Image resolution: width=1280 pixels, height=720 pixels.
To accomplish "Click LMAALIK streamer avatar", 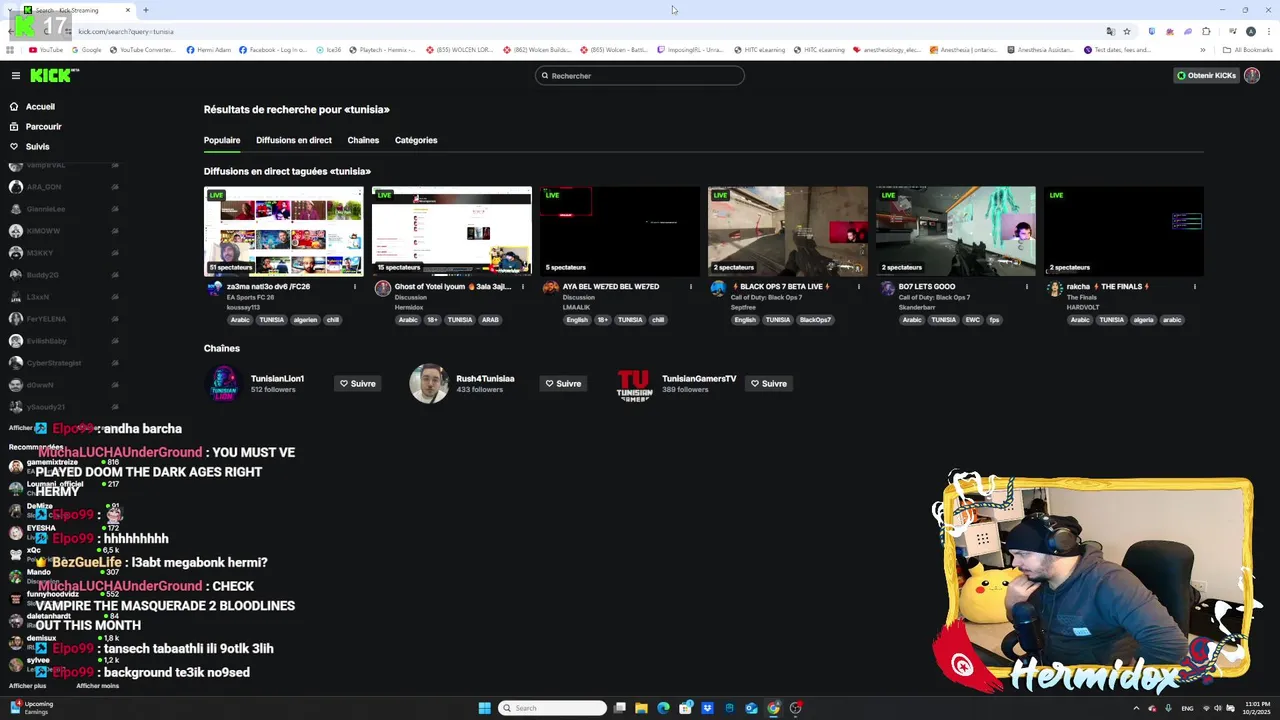I will pyautogui.click(x=550, y=288).
